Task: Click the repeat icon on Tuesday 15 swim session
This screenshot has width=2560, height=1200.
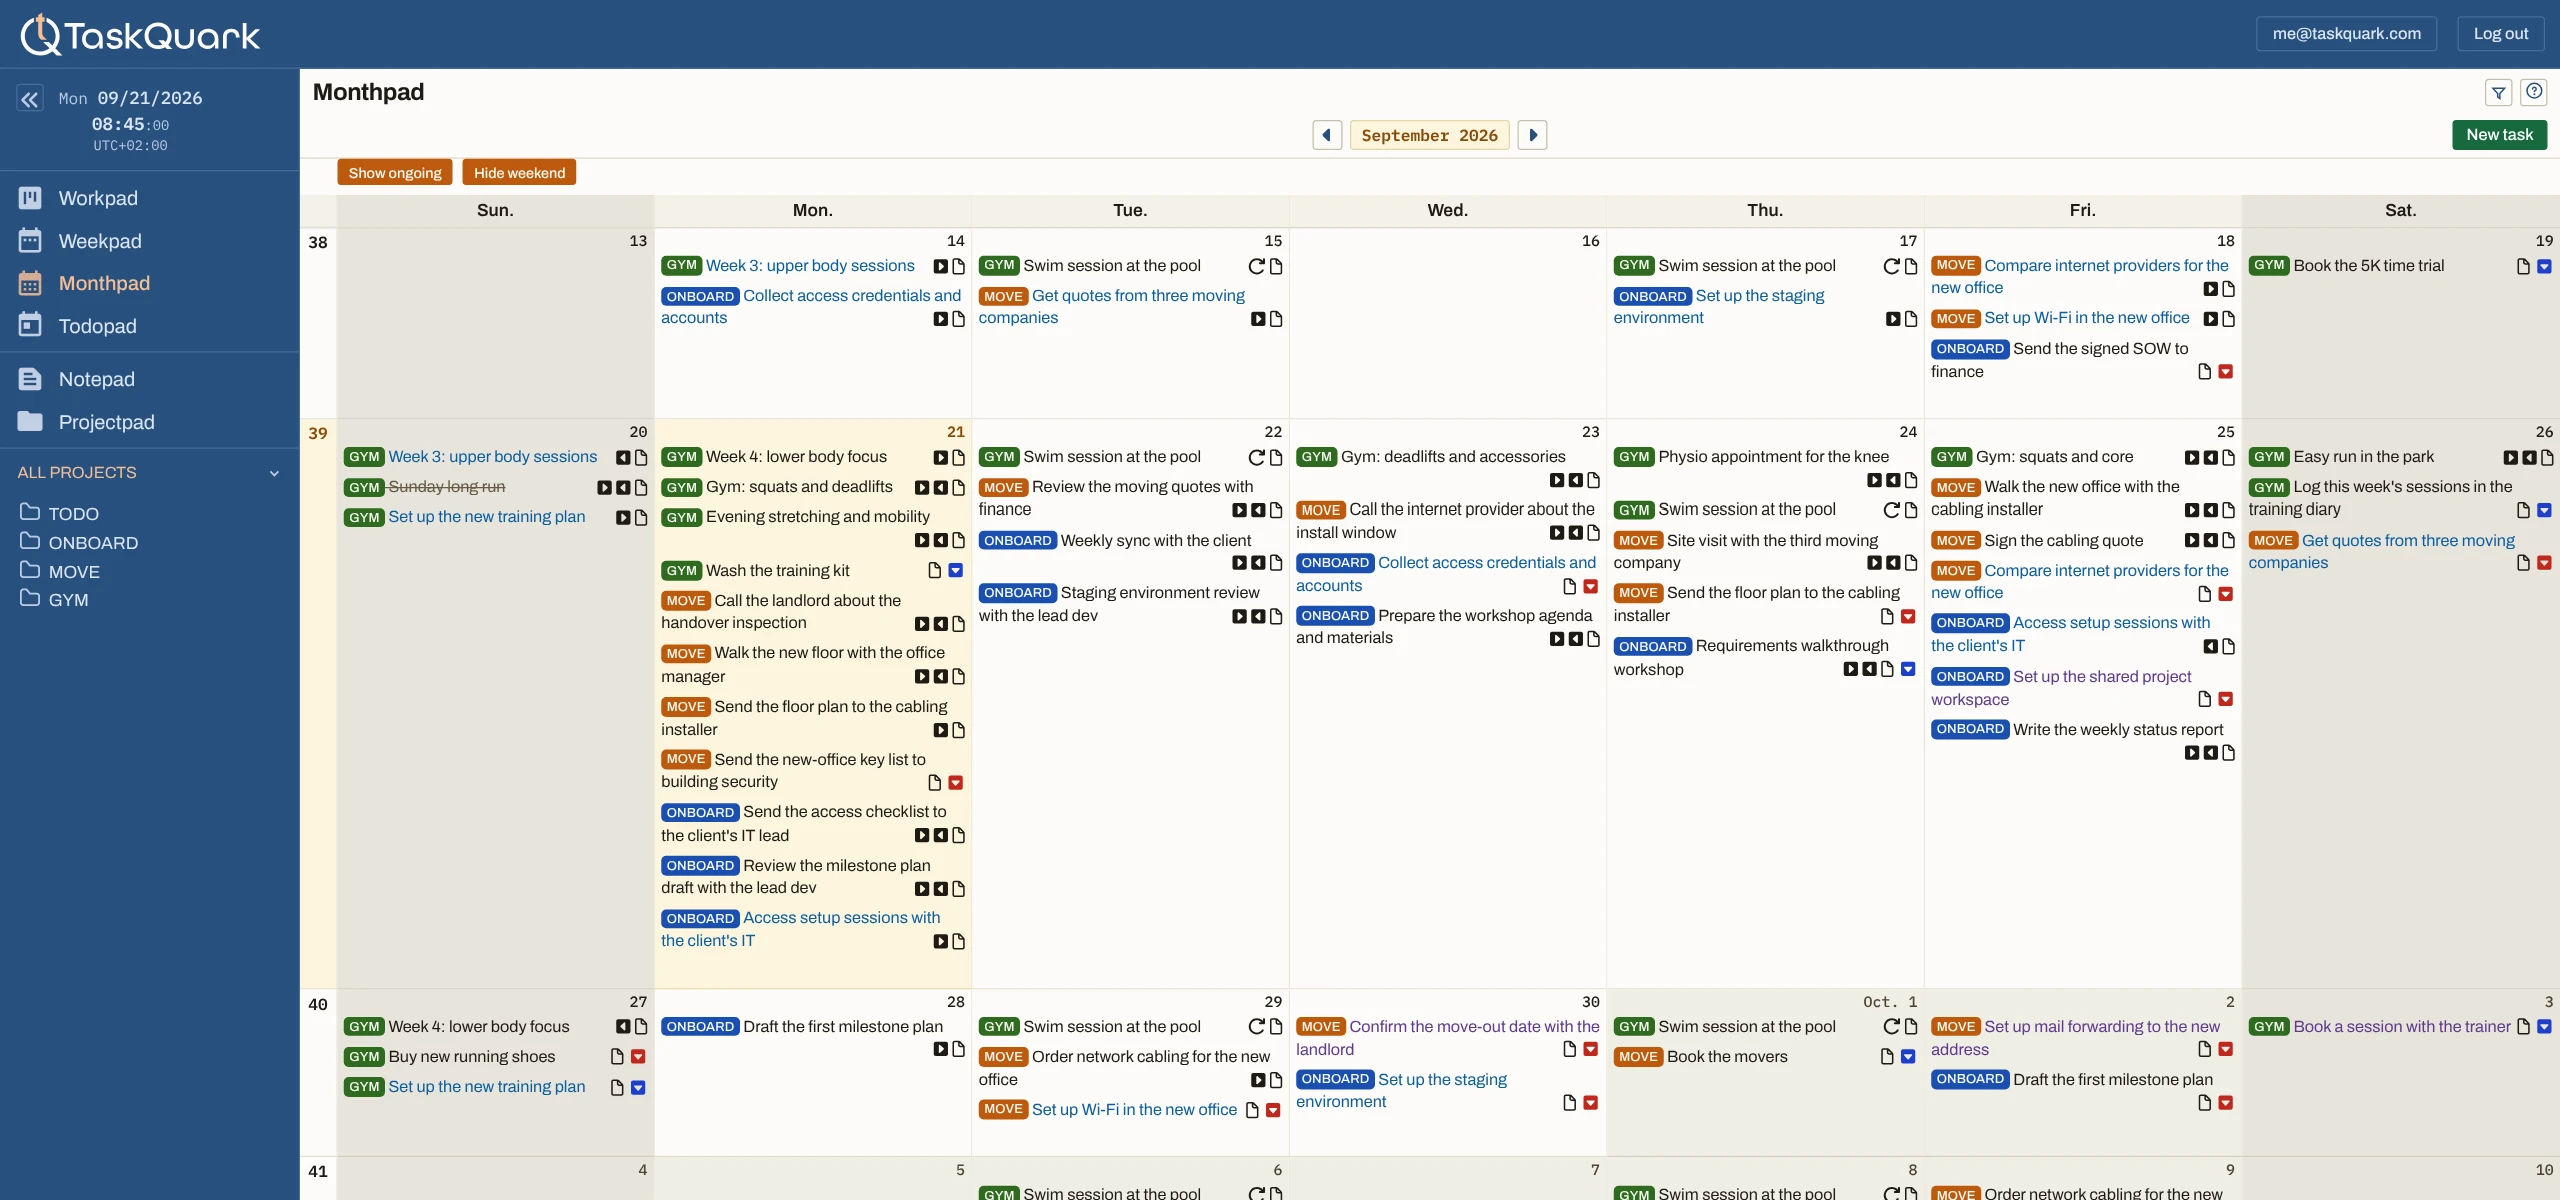Action: coord(1257,266)
